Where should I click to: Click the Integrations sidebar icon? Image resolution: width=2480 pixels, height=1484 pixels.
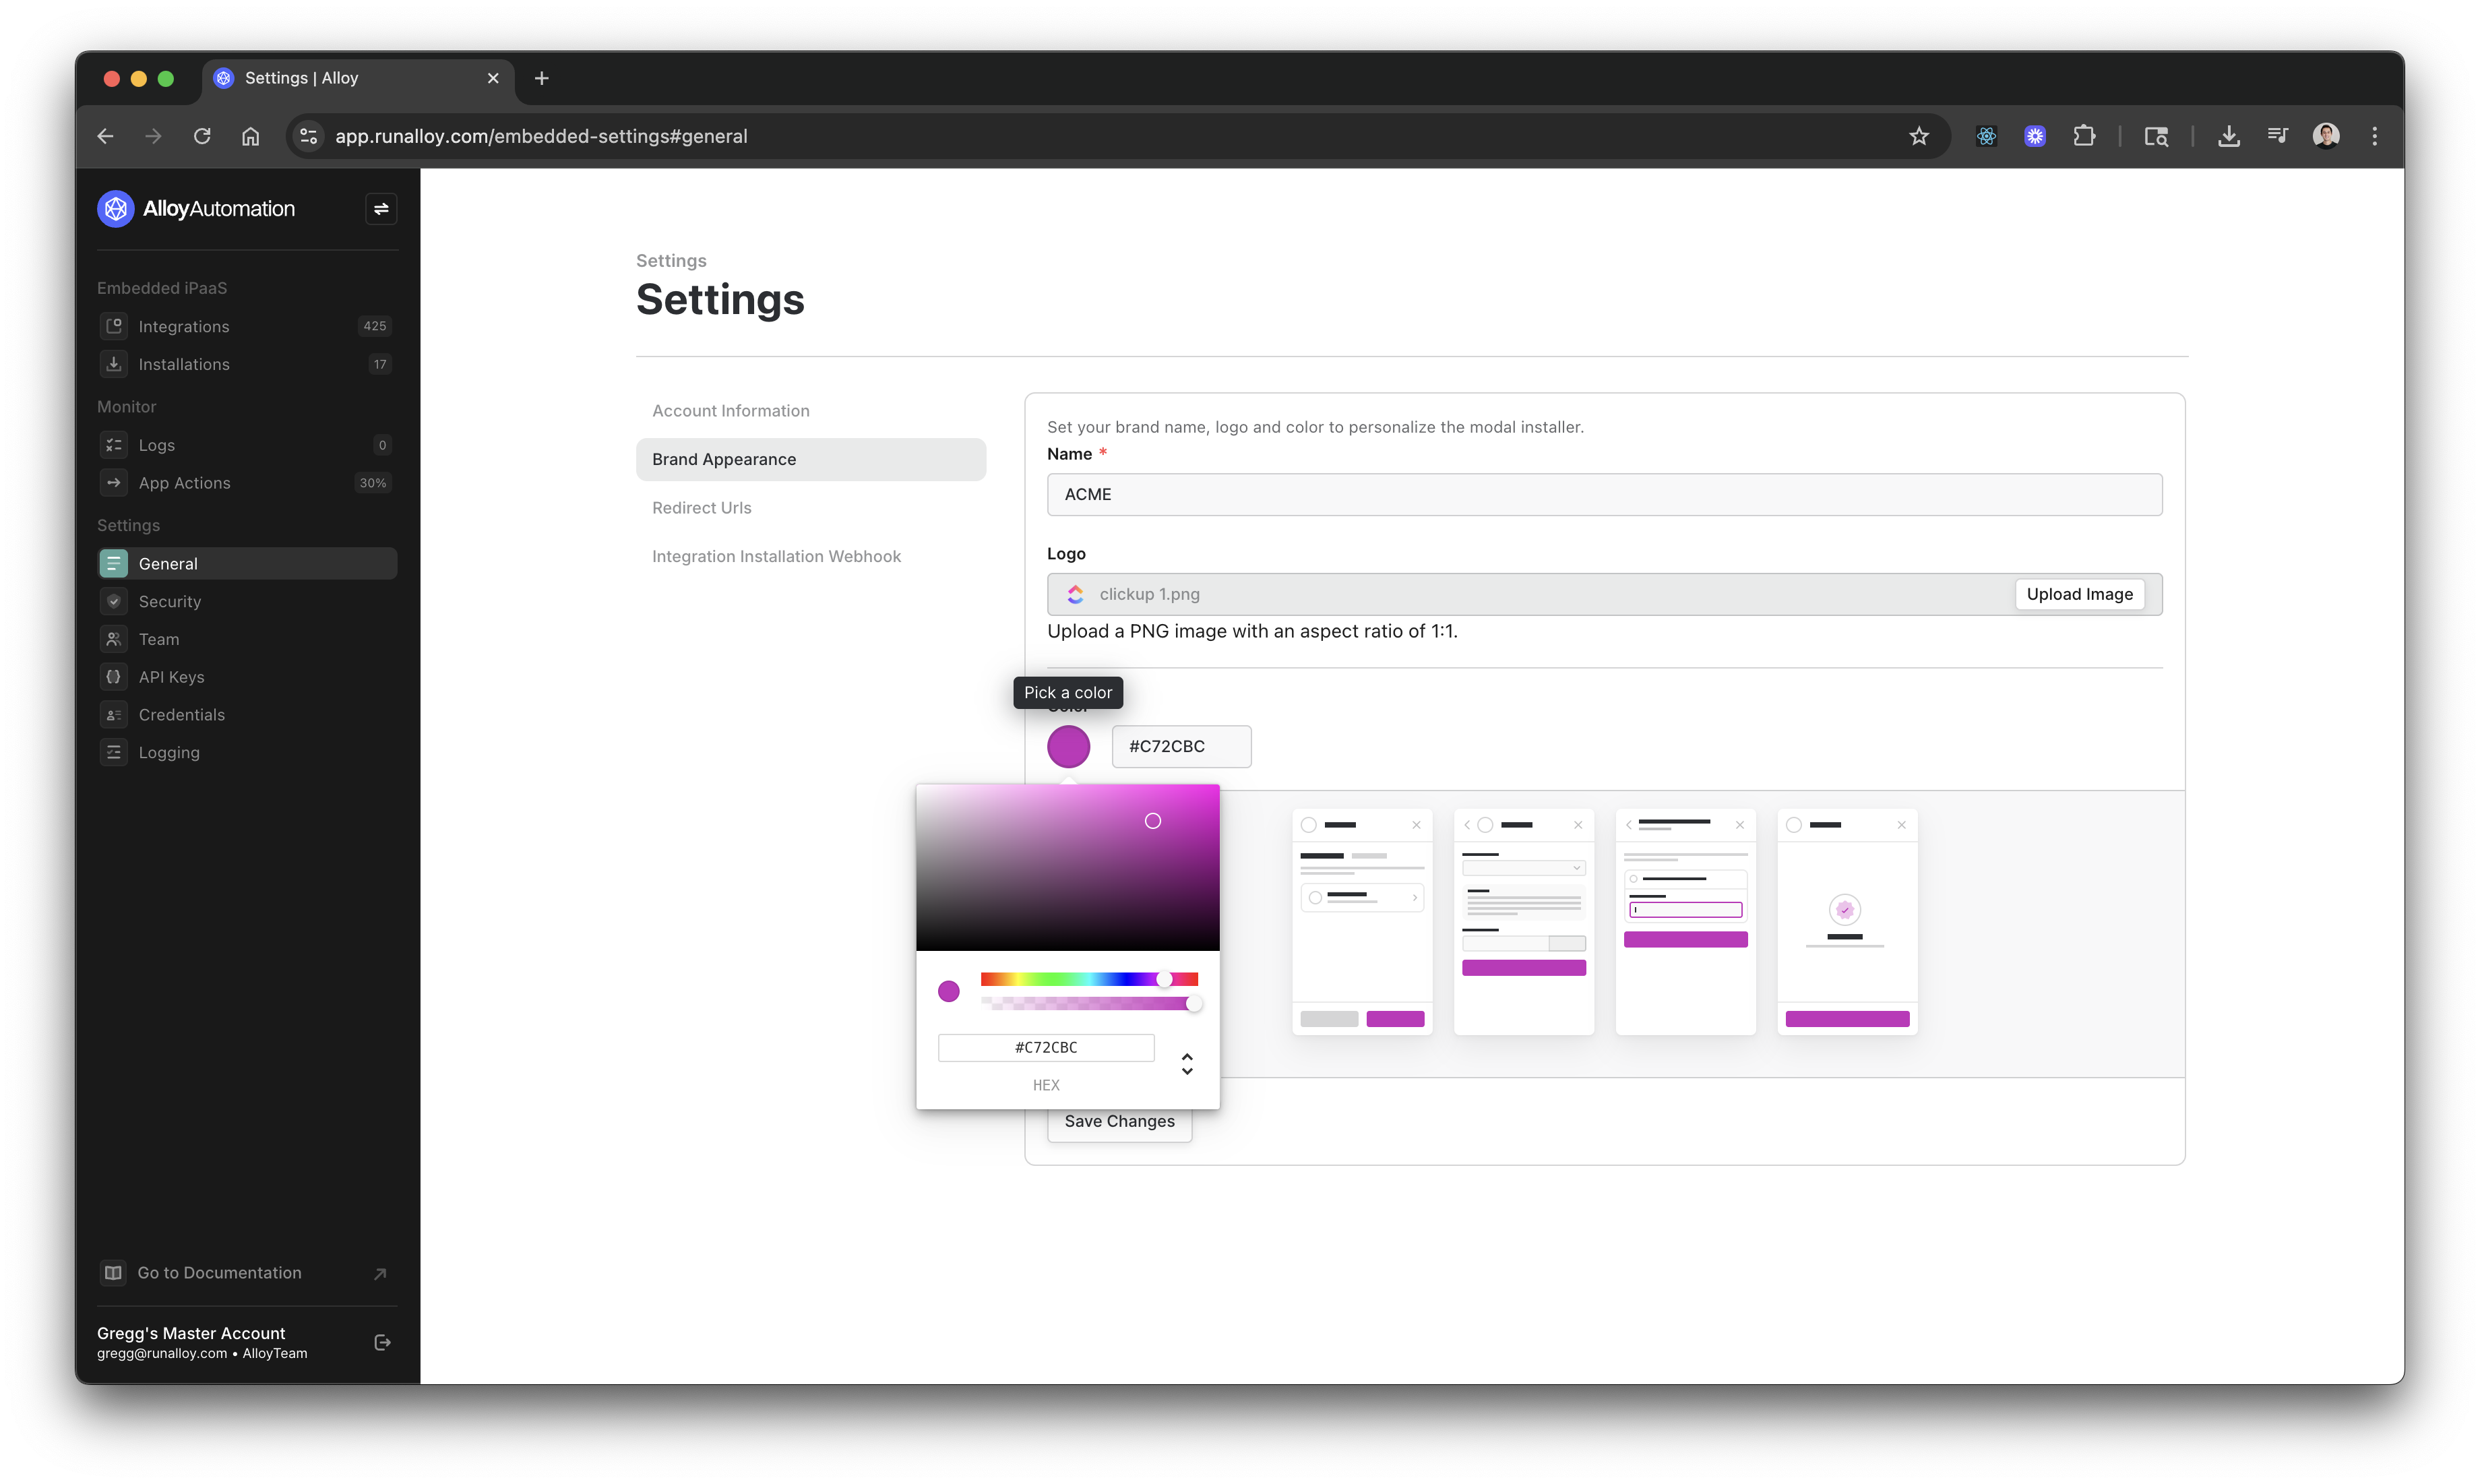coord(114,326)
